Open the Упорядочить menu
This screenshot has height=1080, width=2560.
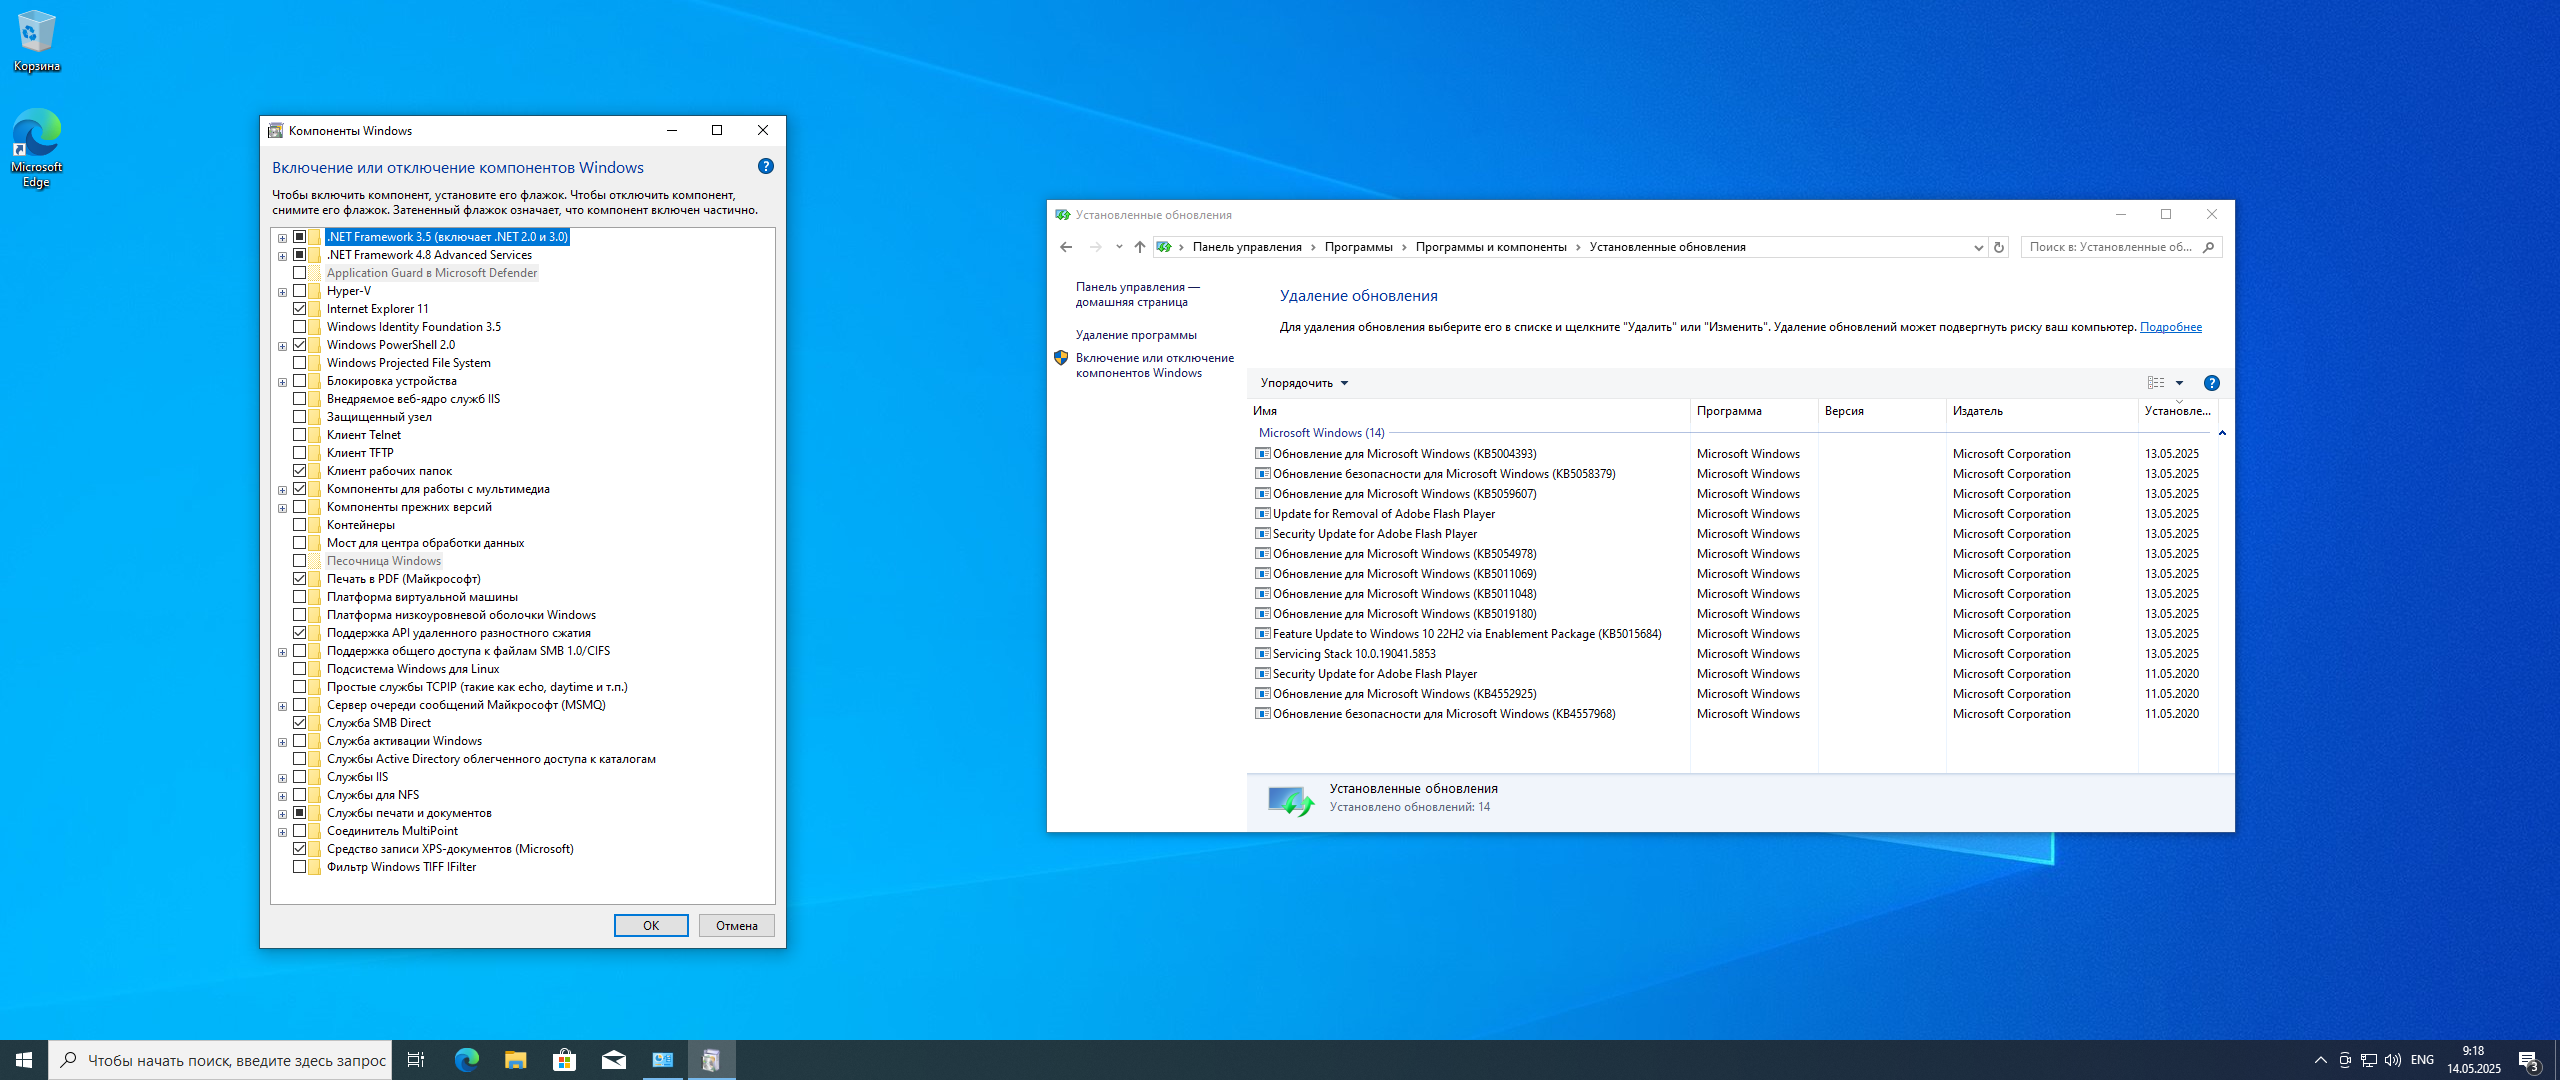point(1304,383)
